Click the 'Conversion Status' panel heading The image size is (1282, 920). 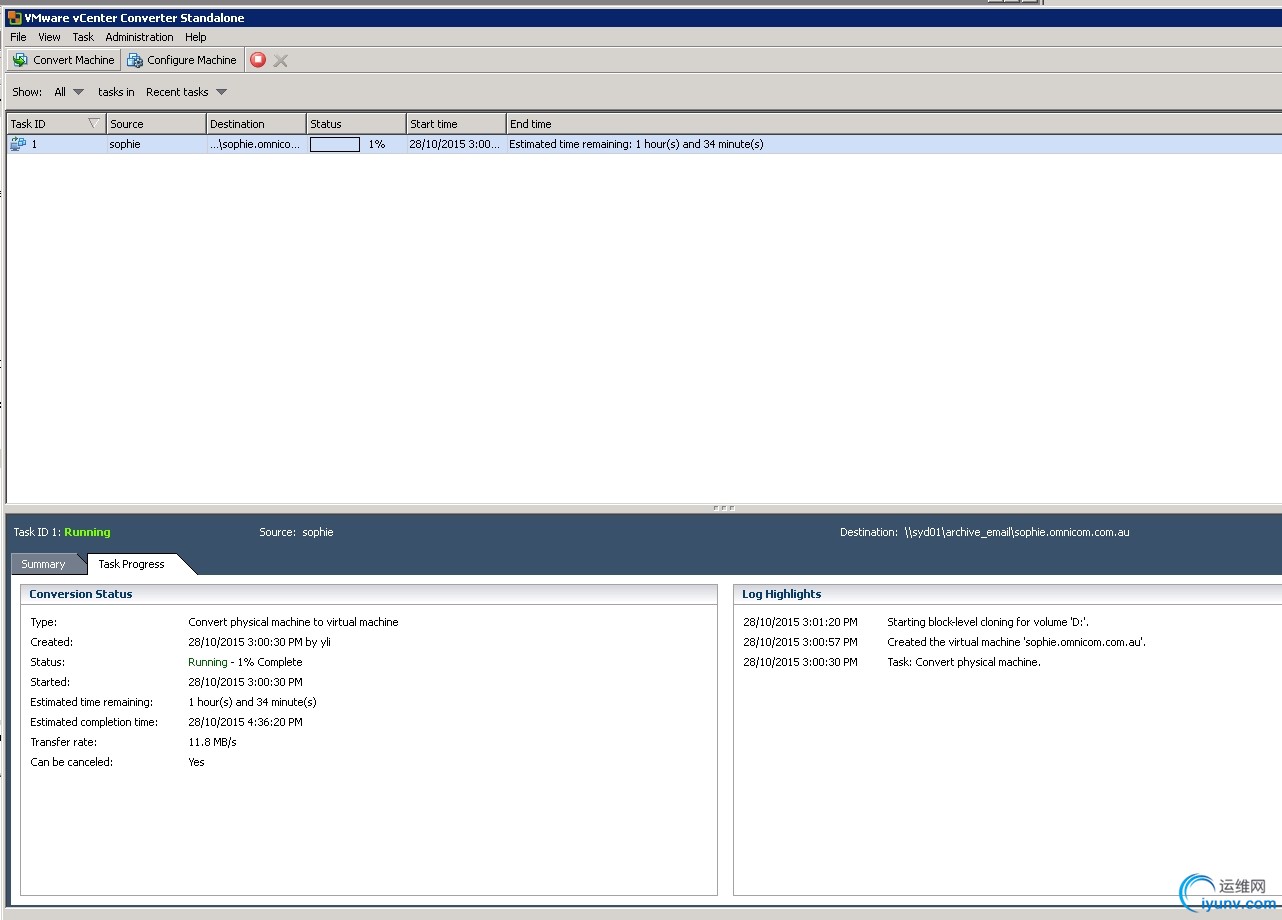click(x=81, y=594)
